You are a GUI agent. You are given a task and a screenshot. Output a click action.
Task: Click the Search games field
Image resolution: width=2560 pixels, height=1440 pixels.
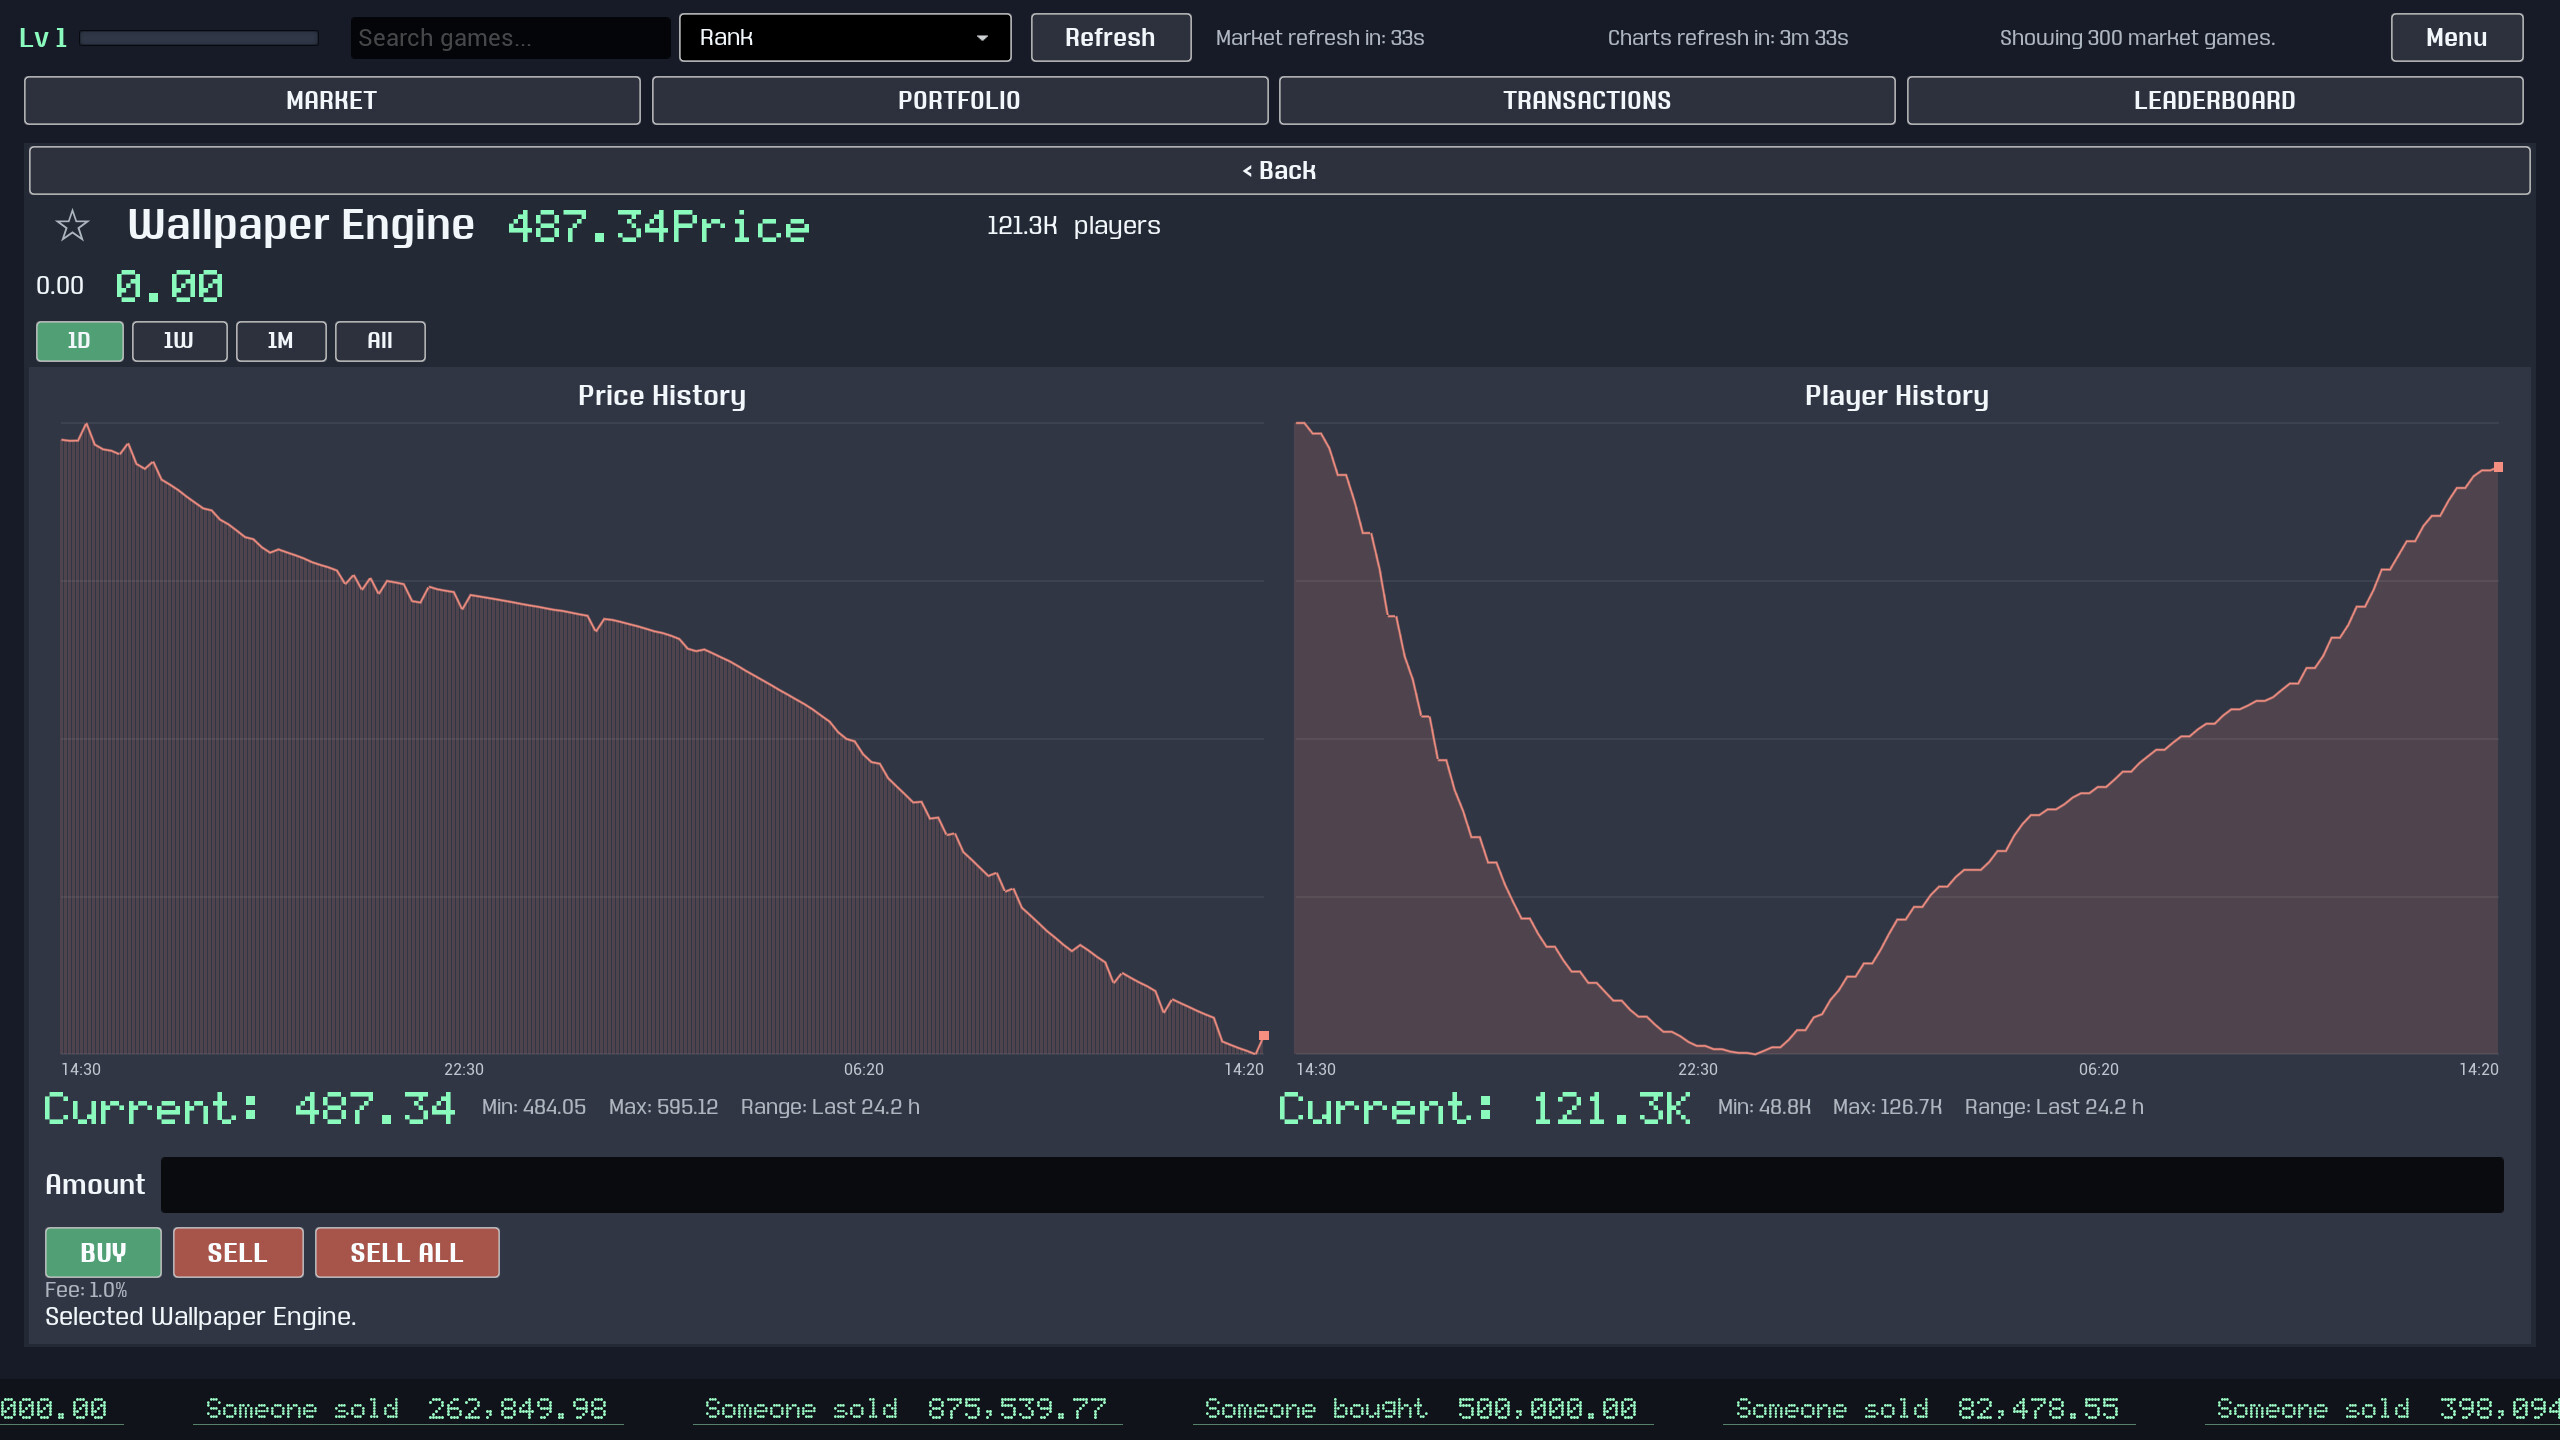tap(510, 38)
